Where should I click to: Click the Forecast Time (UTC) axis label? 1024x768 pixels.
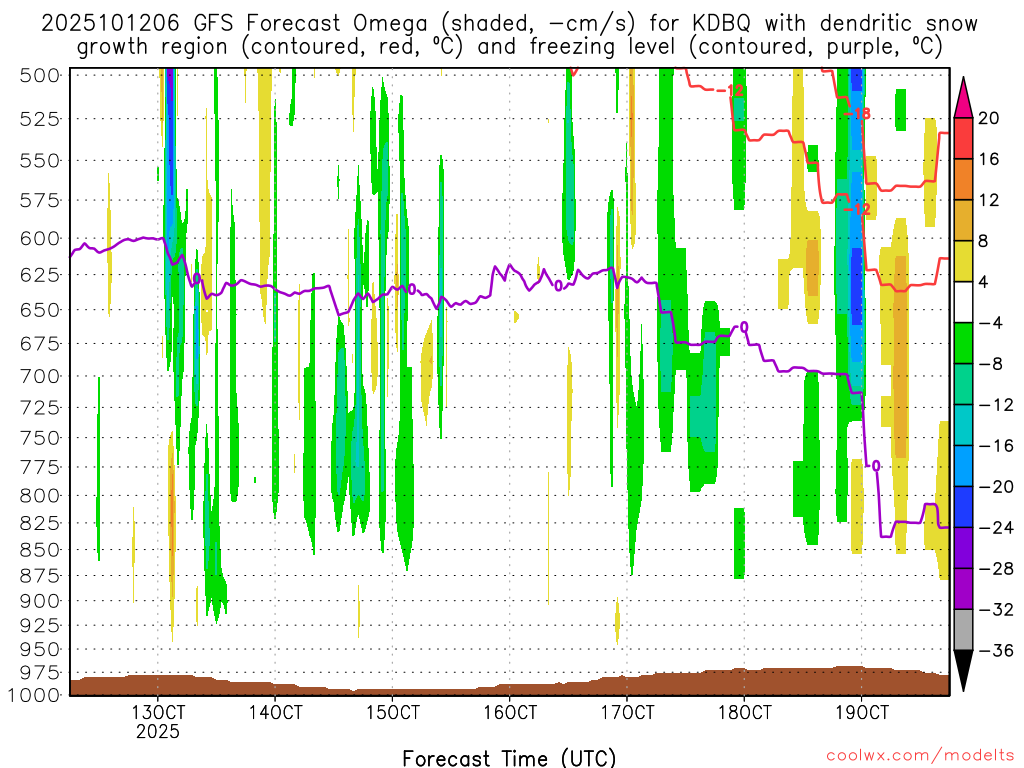pos(509,758)
